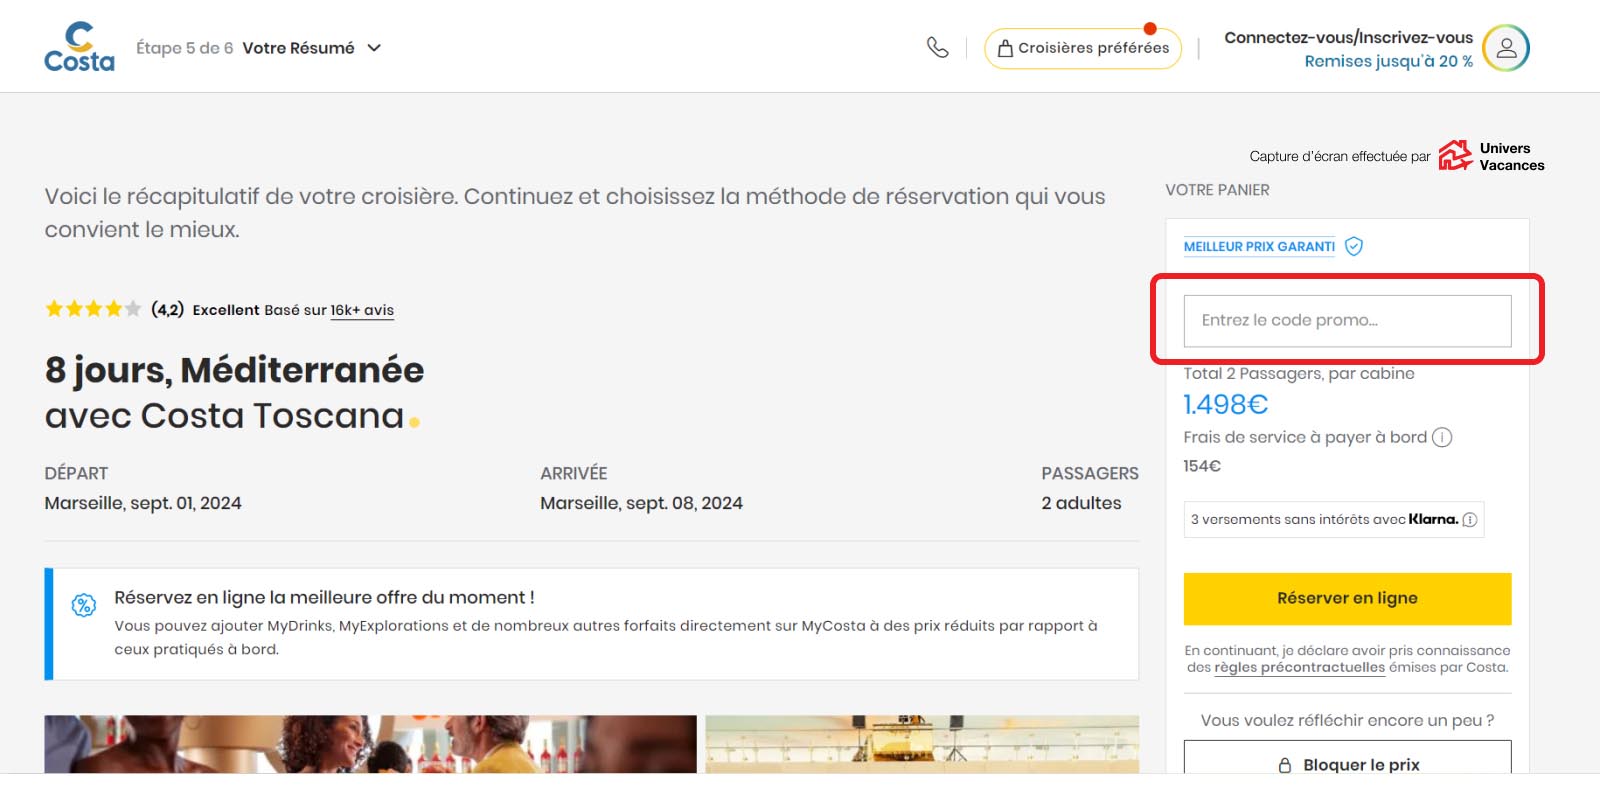Click the phone contact icon

click(937, 47)
